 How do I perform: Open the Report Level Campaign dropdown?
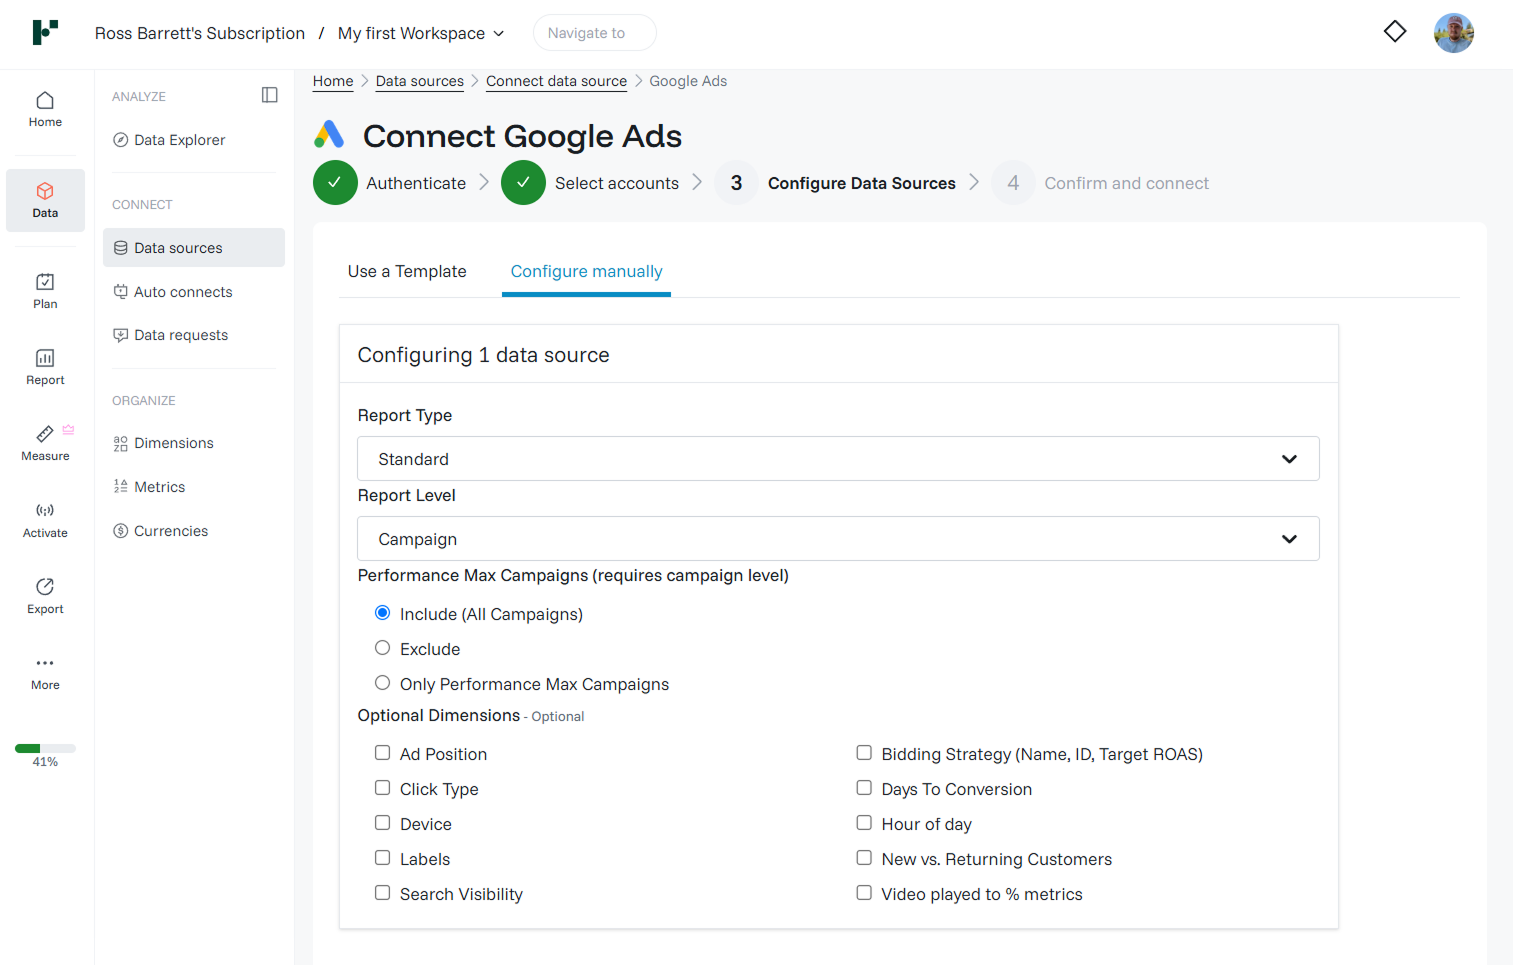pyautogui.click(x=838, y=539)
